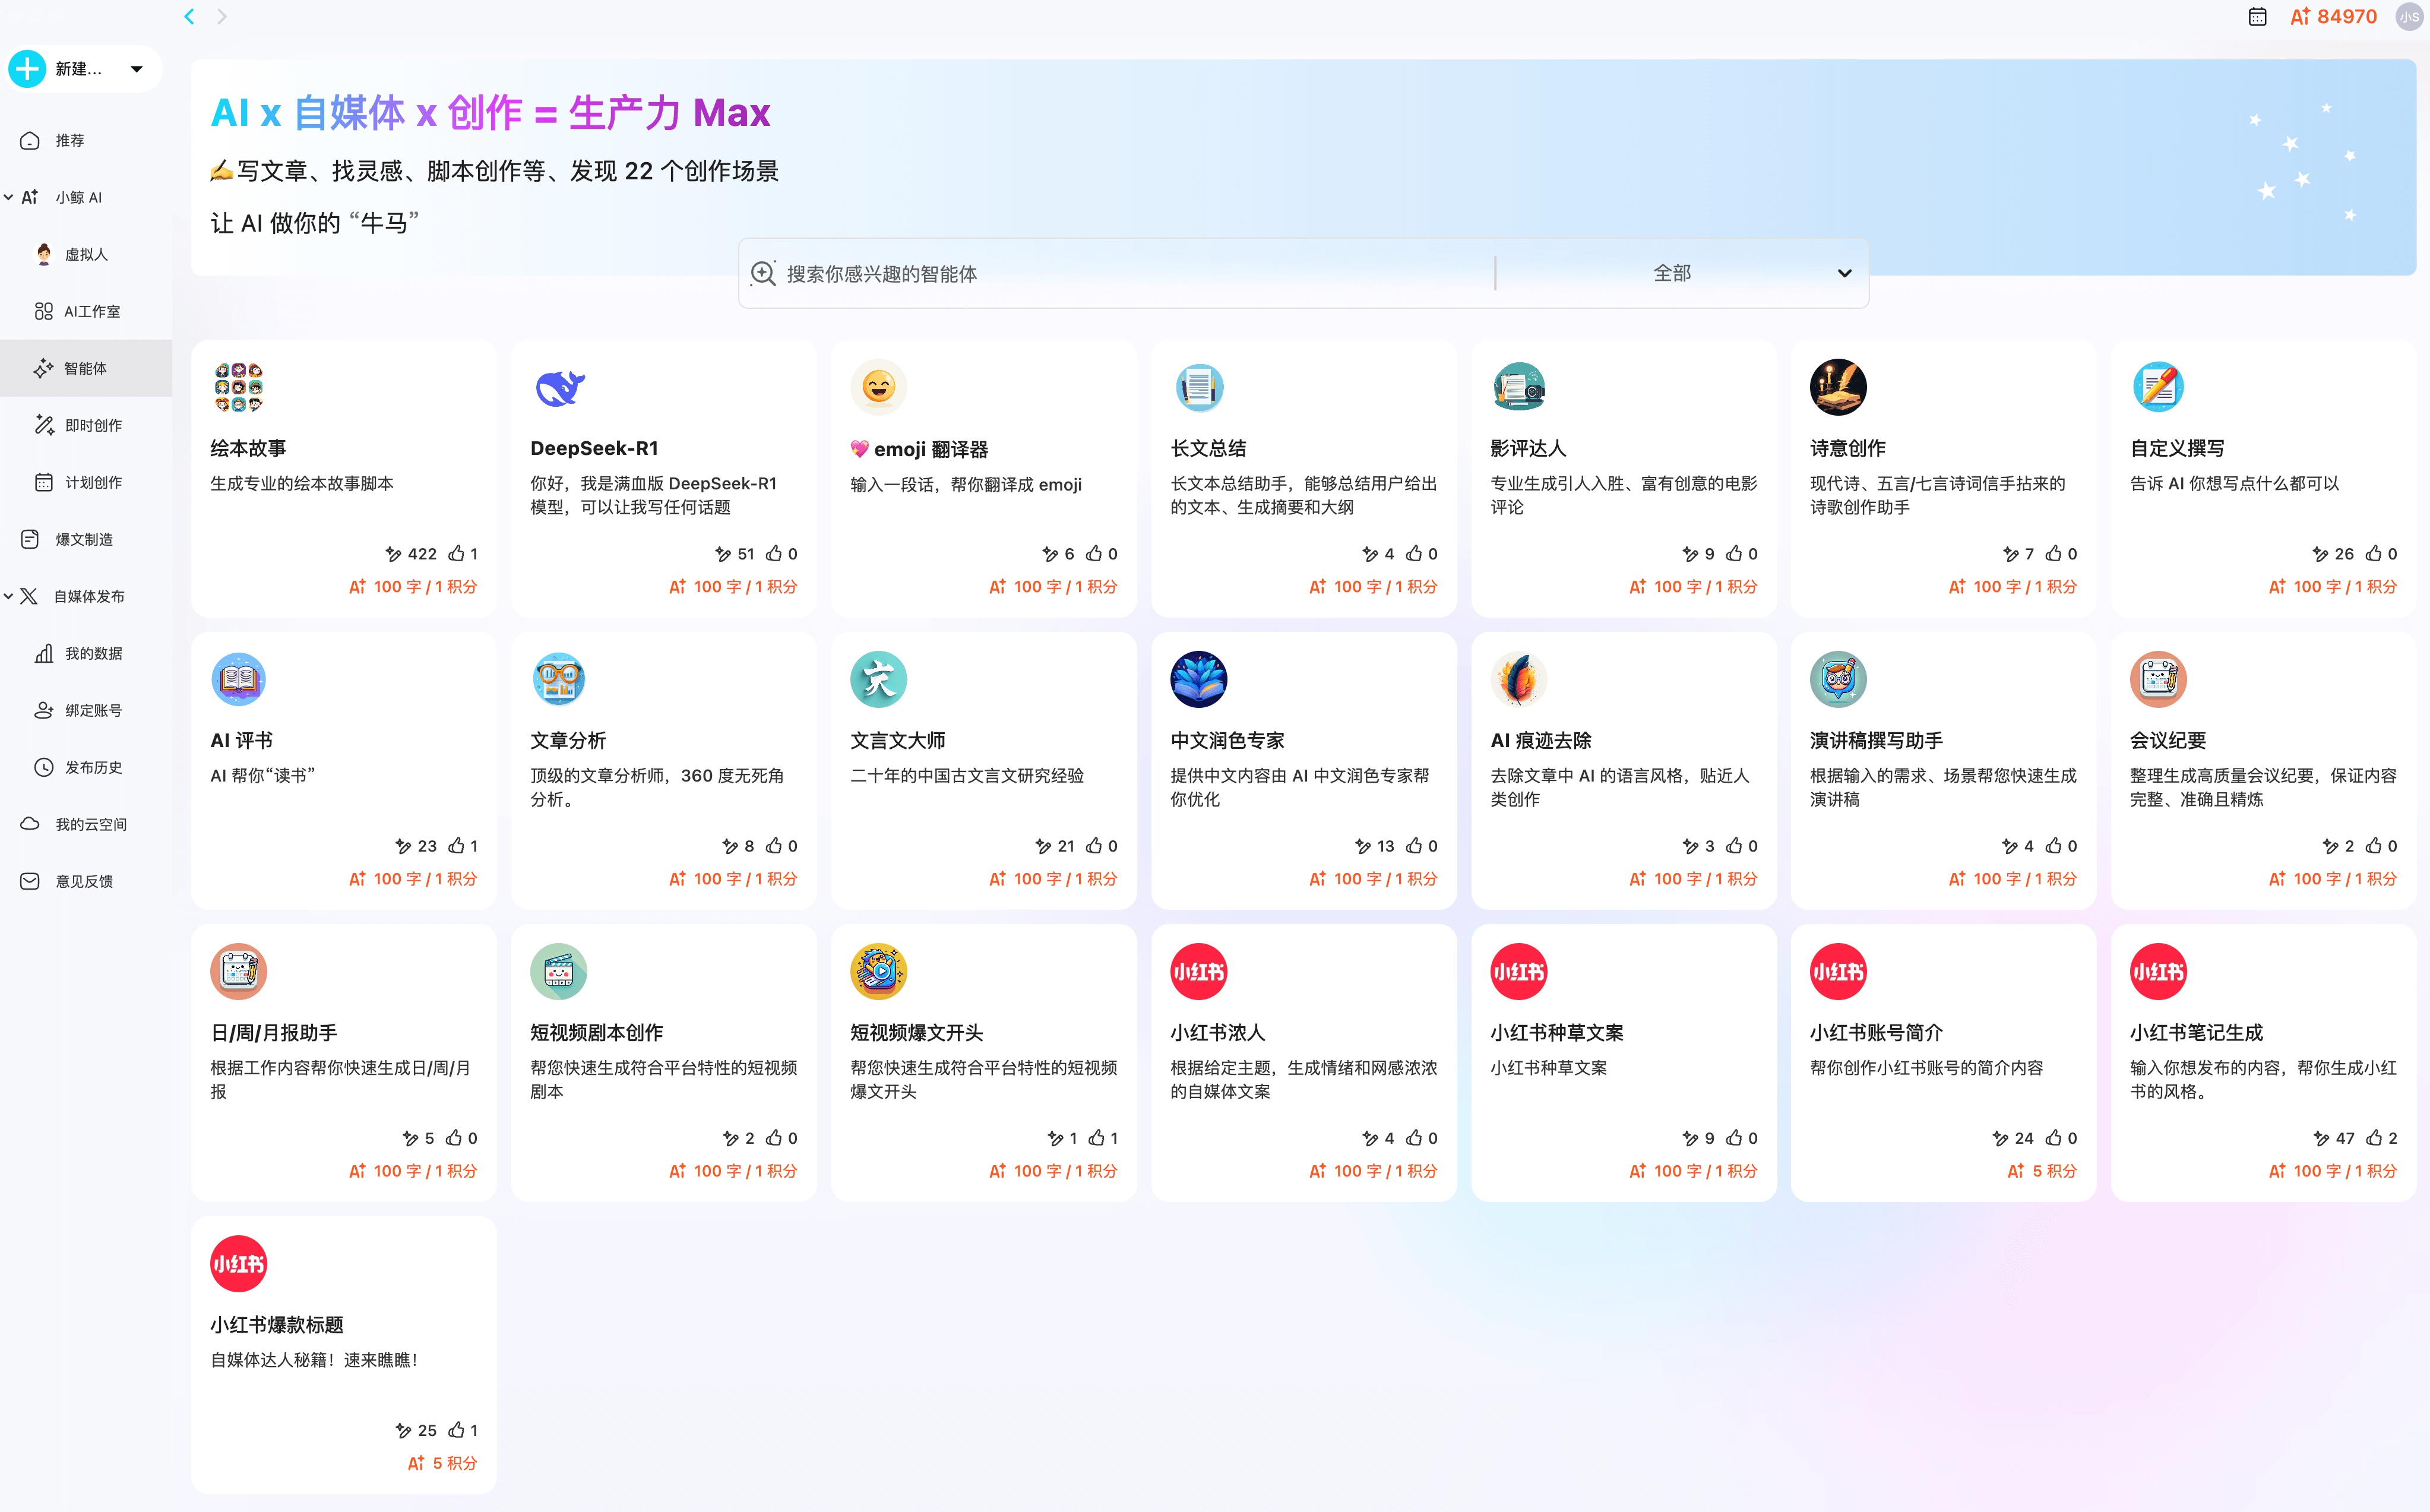Viewport: 2430px width, 1512px height.
Task: Click the 小红书爆款标题 logo icon
Action: (238, 1263)
